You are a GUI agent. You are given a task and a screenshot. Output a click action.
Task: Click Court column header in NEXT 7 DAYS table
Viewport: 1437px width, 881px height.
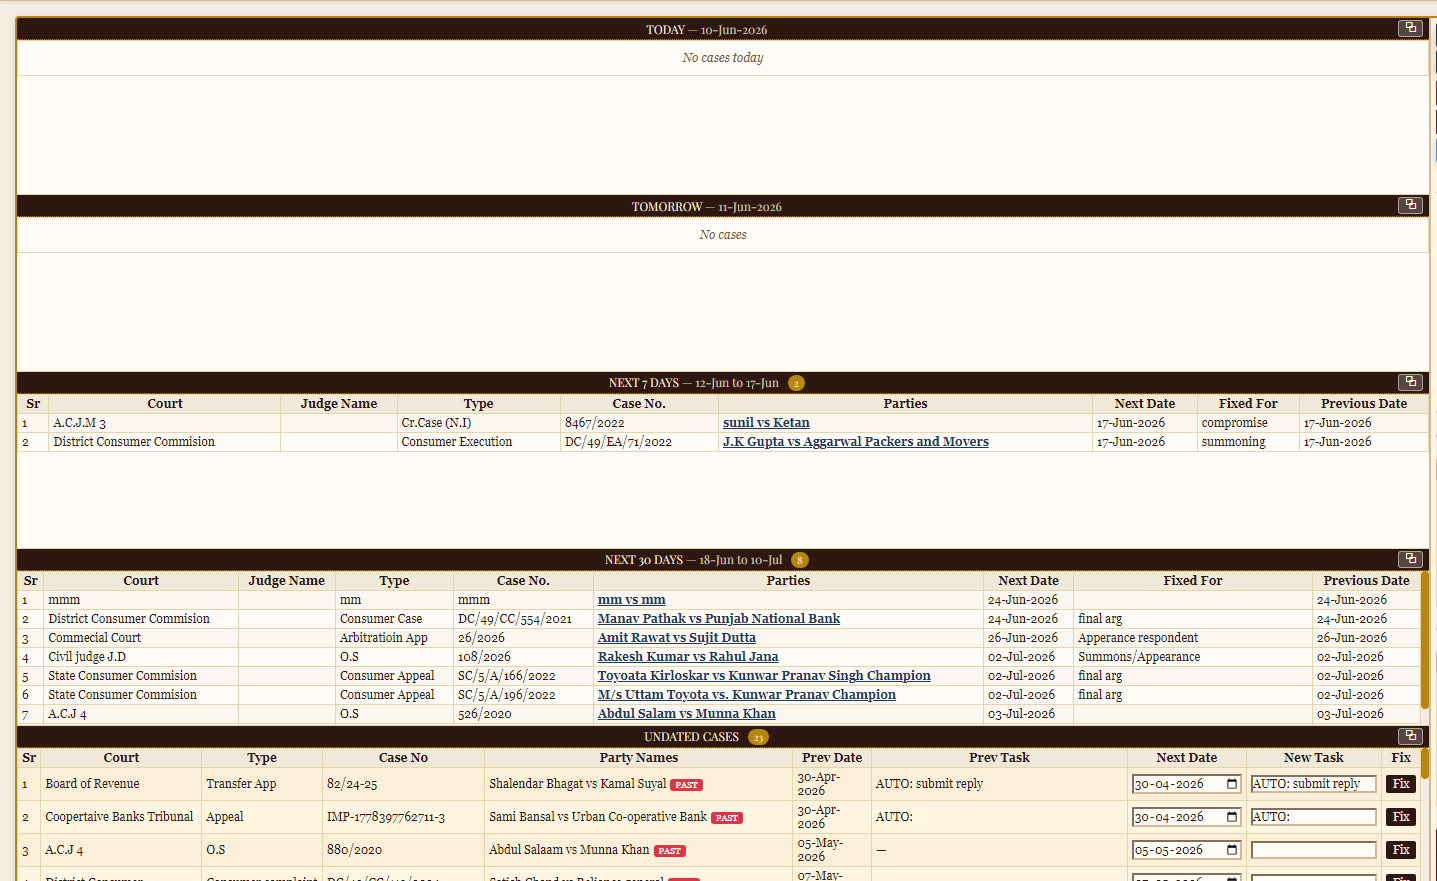tap(165, 404)
